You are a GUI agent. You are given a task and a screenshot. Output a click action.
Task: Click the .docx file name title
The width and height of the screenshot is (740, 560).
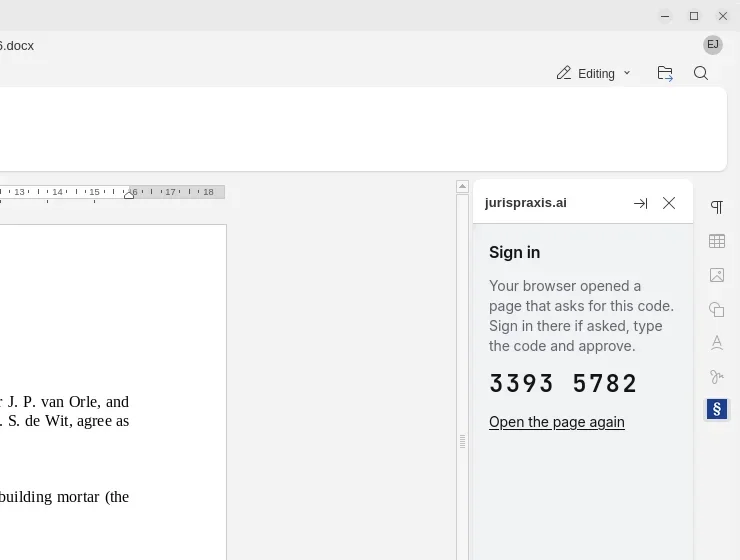click(x=17, y=46)
